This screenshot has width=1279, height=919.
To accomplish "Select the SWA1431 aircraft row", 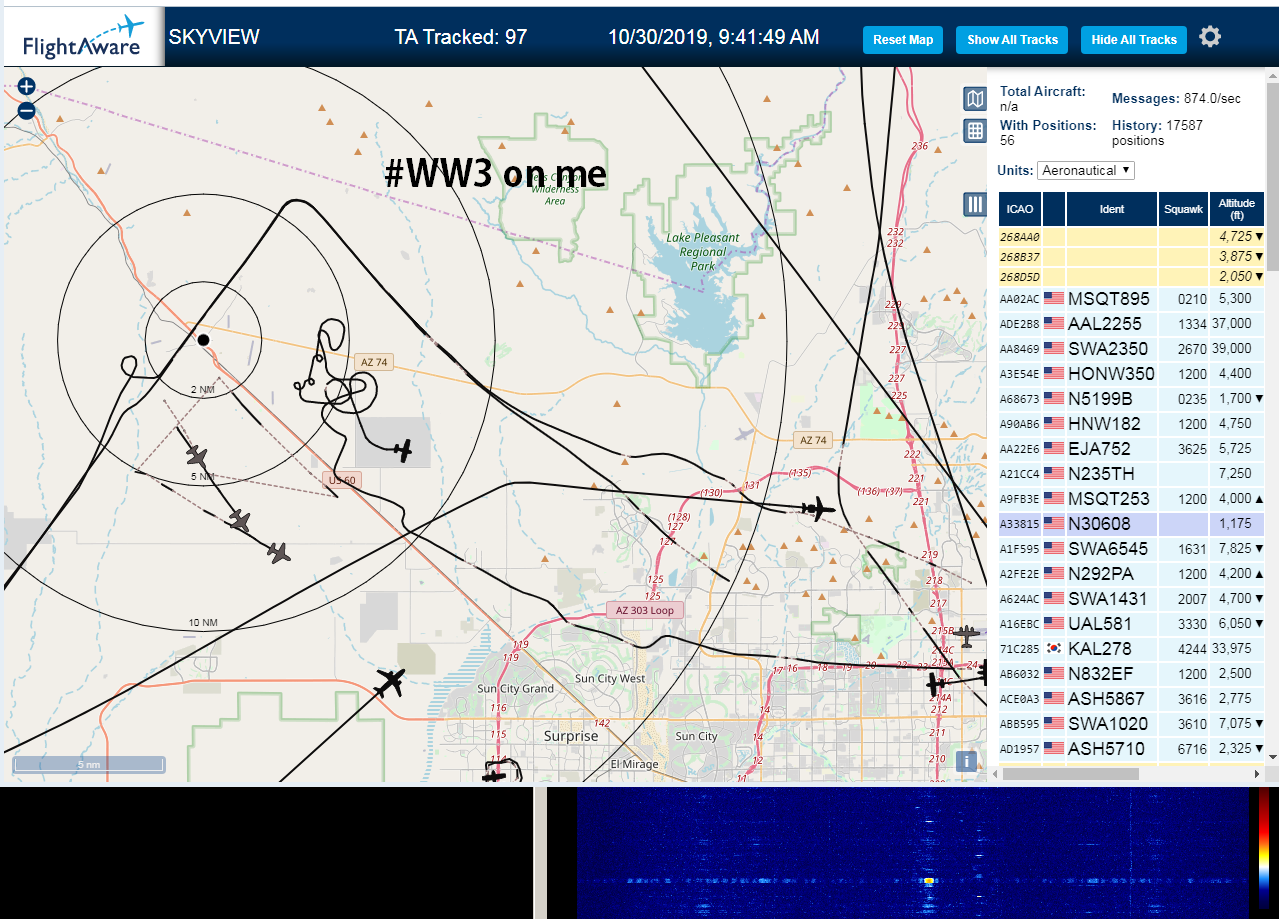I will tap(1132, 598).
